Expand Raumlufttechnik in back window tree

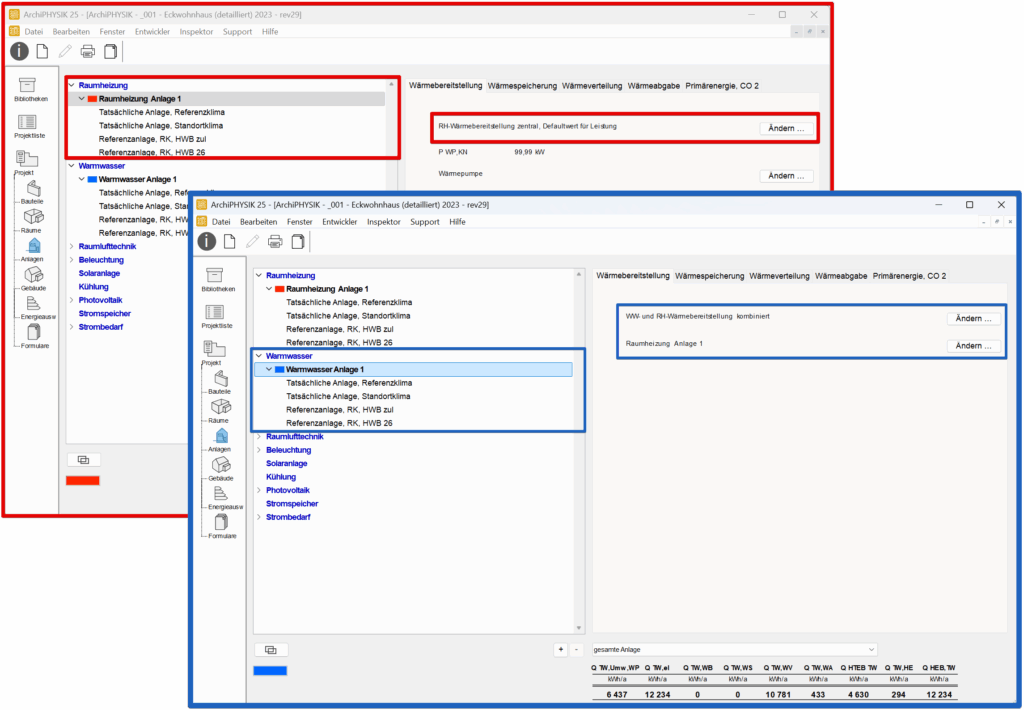[72, 246]
